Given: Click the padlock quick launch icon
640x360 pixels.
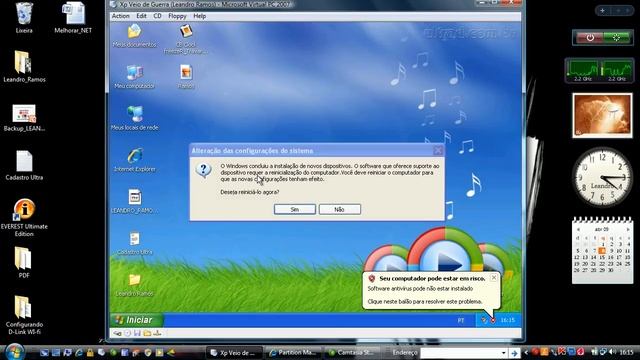Looking at the screenshot, I should [x=90, y=352].
